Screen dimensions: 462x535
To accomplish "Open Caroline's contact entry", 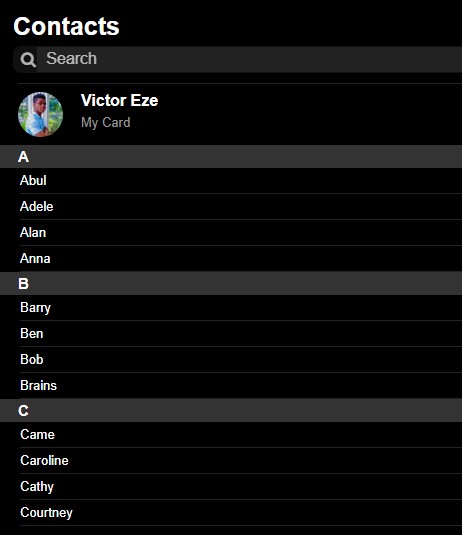I will click(241, 460).
